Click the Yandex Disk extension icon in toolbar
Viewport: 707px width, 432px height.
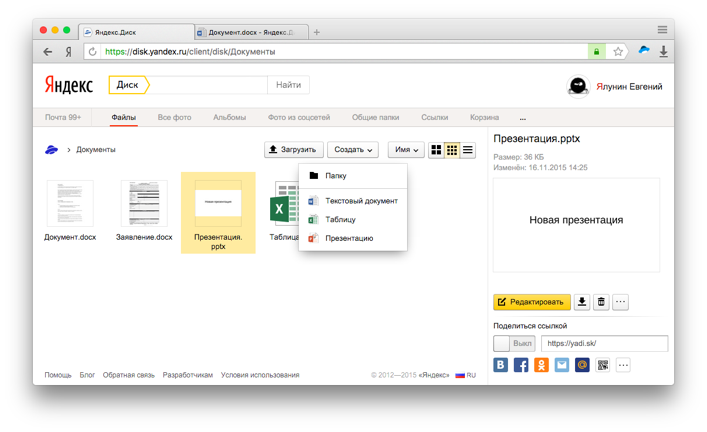click(x=644, y=50)
